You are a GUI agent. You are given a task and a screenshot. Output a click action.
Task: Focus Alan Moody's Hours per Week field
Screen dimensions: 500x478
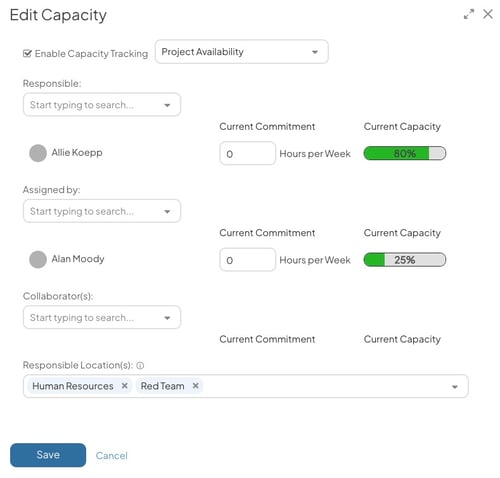coord(247,260)
